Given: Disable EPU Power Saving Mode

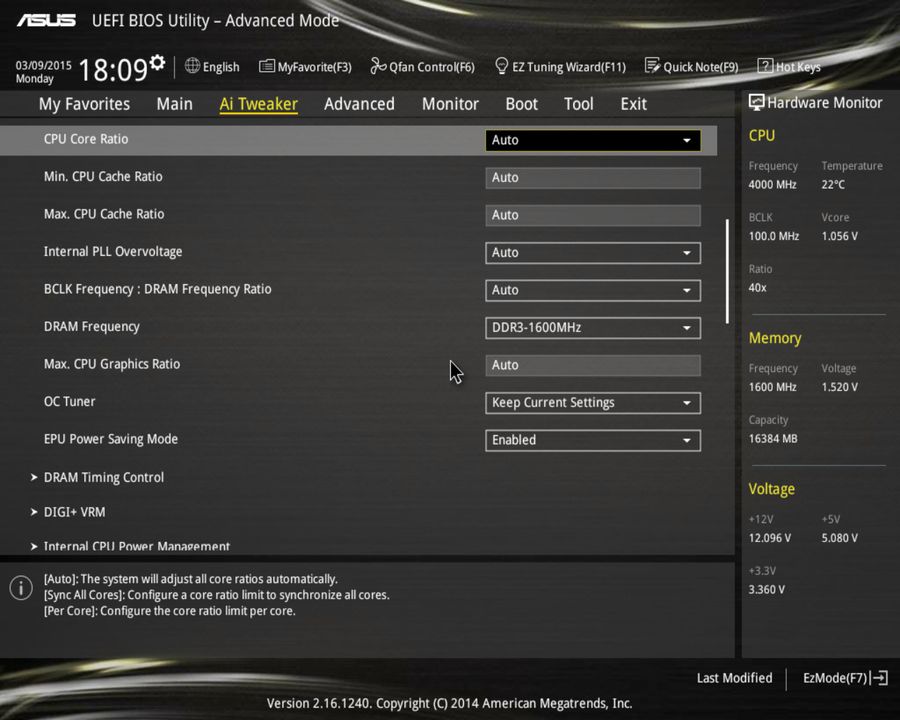Looking at the screenshot, I should (592, 440).
